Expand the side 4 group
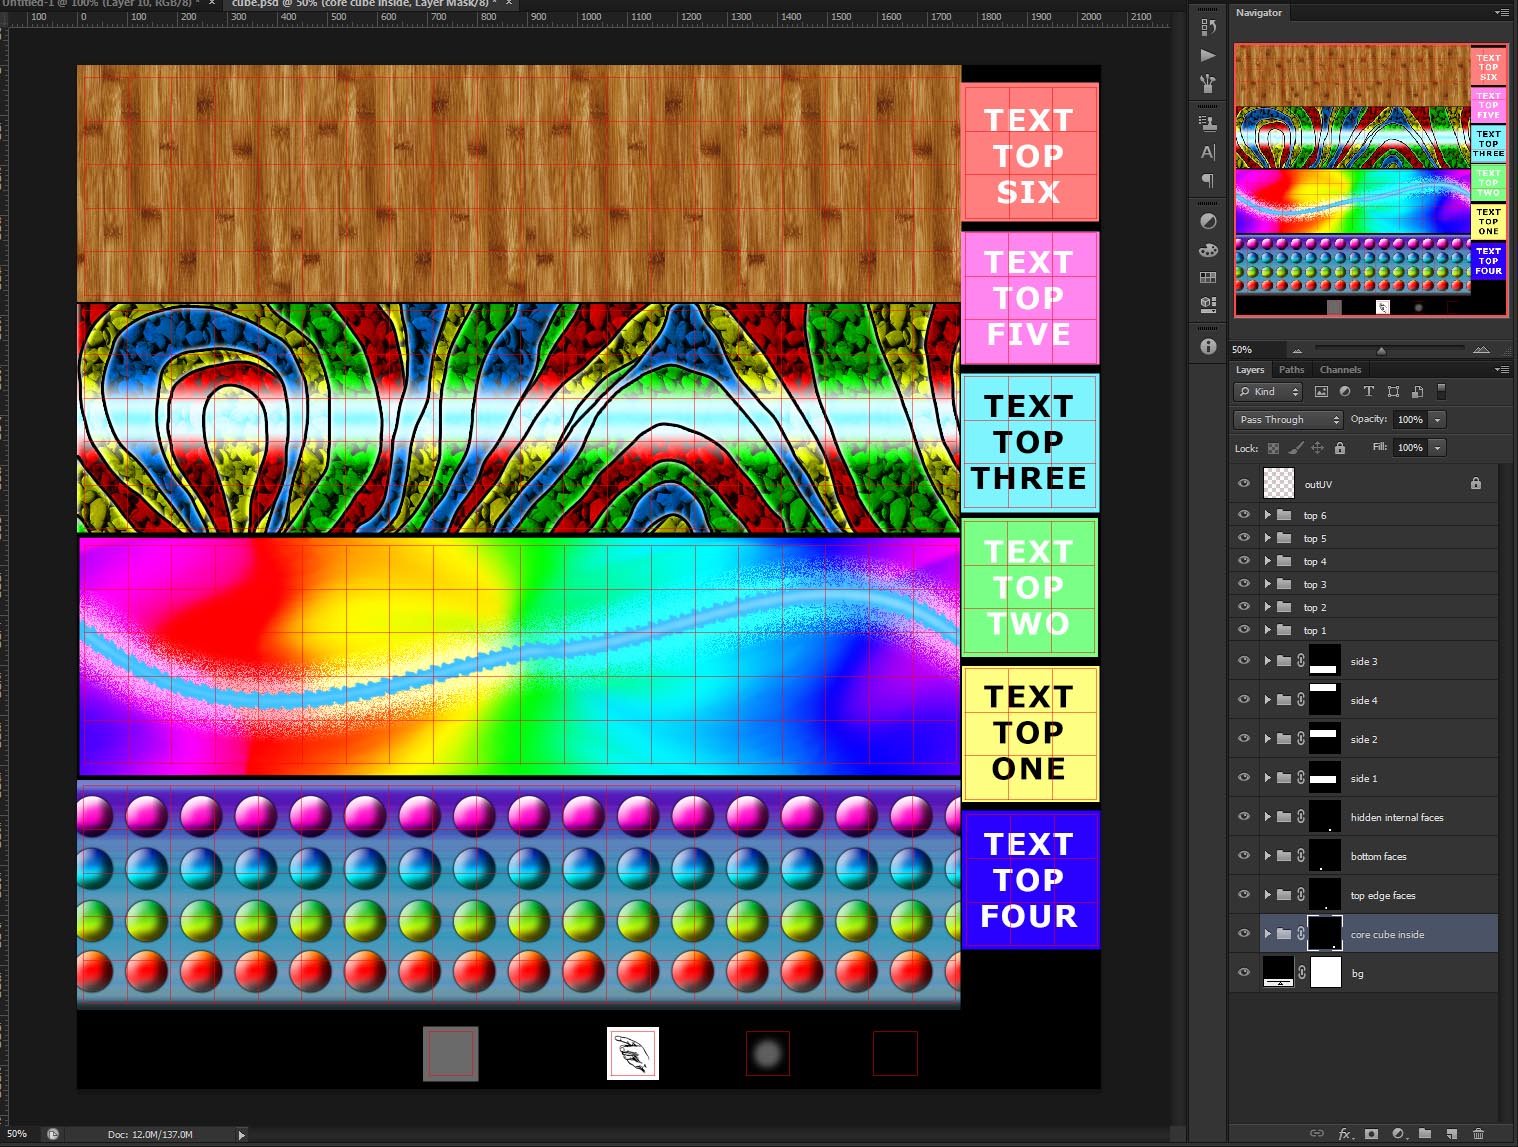Viewport: 1518px width, 1147px height. coord(1267,700)
